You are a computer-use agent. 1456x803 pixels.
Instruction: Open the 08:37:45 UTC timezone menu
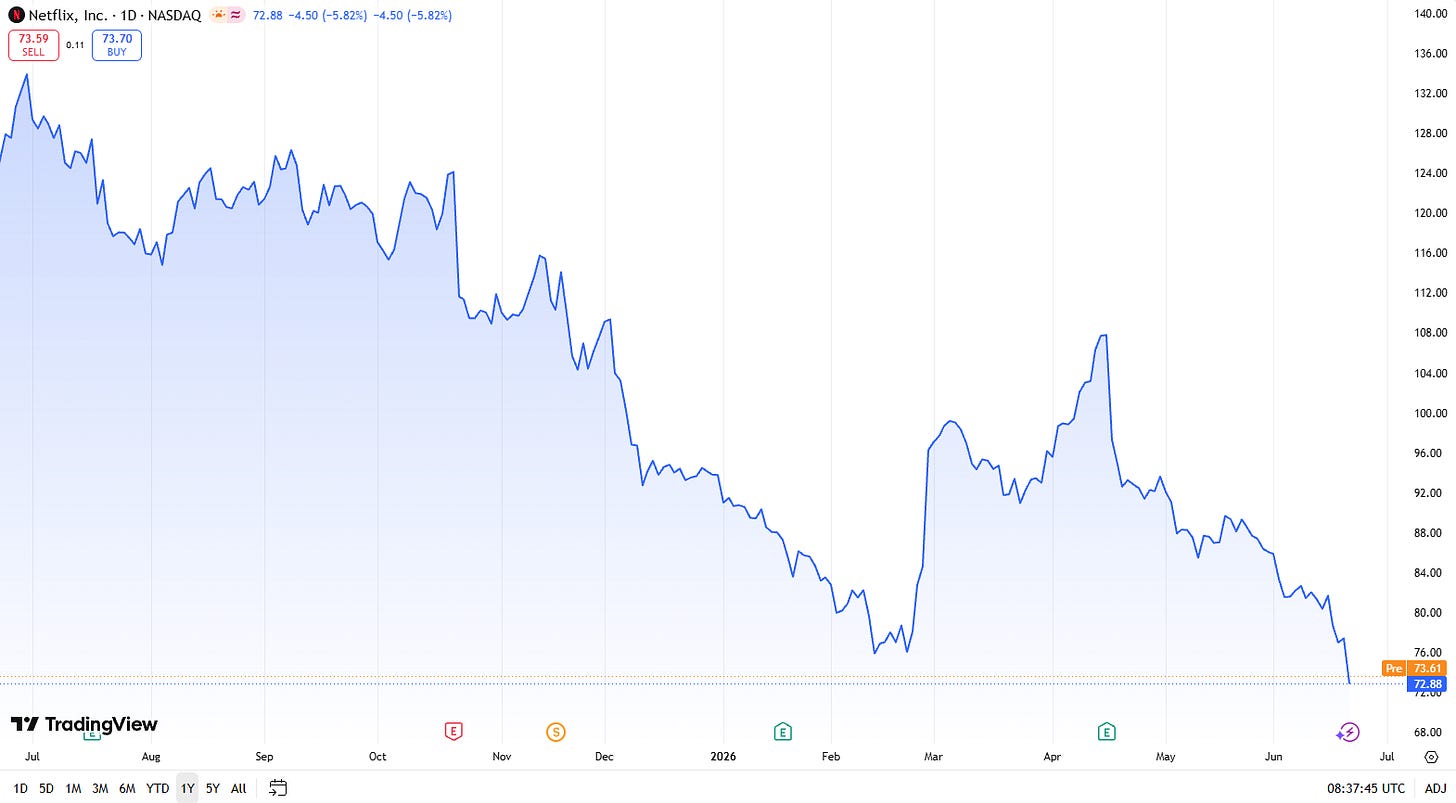point(1366,788)
